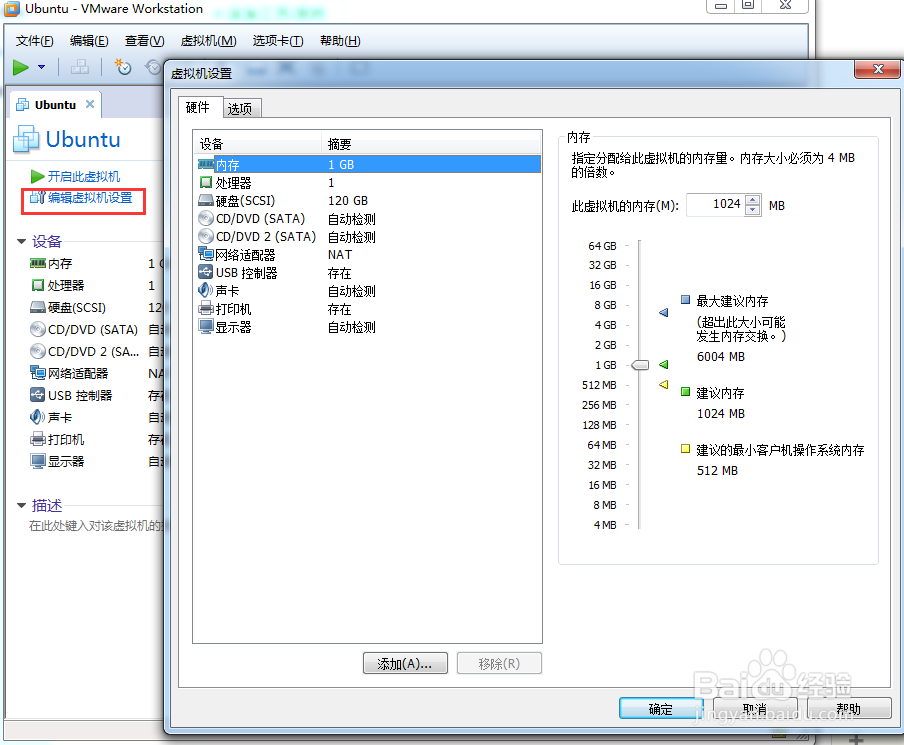Click the 设备 column header
Image resolution: width=904 pixels, height=745 pixels.
pyautogui.click(x=257, y=144)
